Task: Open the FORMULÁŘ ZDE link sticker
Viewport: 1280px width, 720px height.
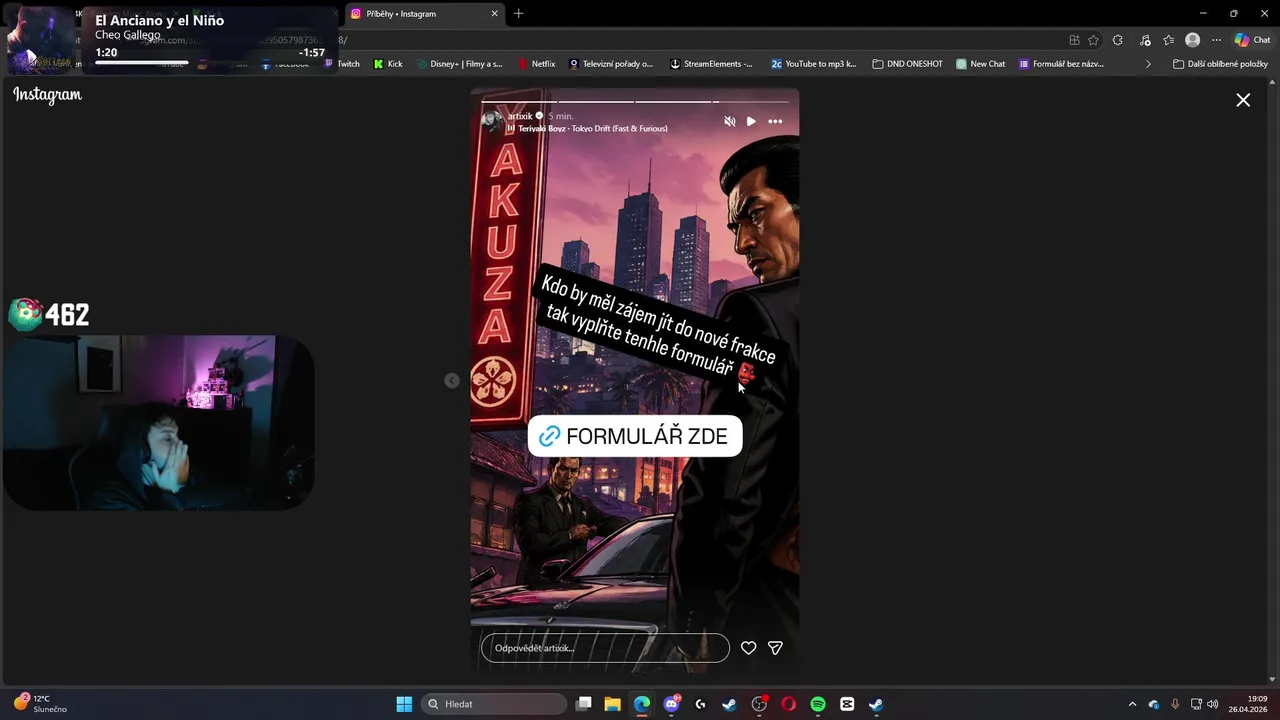Action: (635, 436)
